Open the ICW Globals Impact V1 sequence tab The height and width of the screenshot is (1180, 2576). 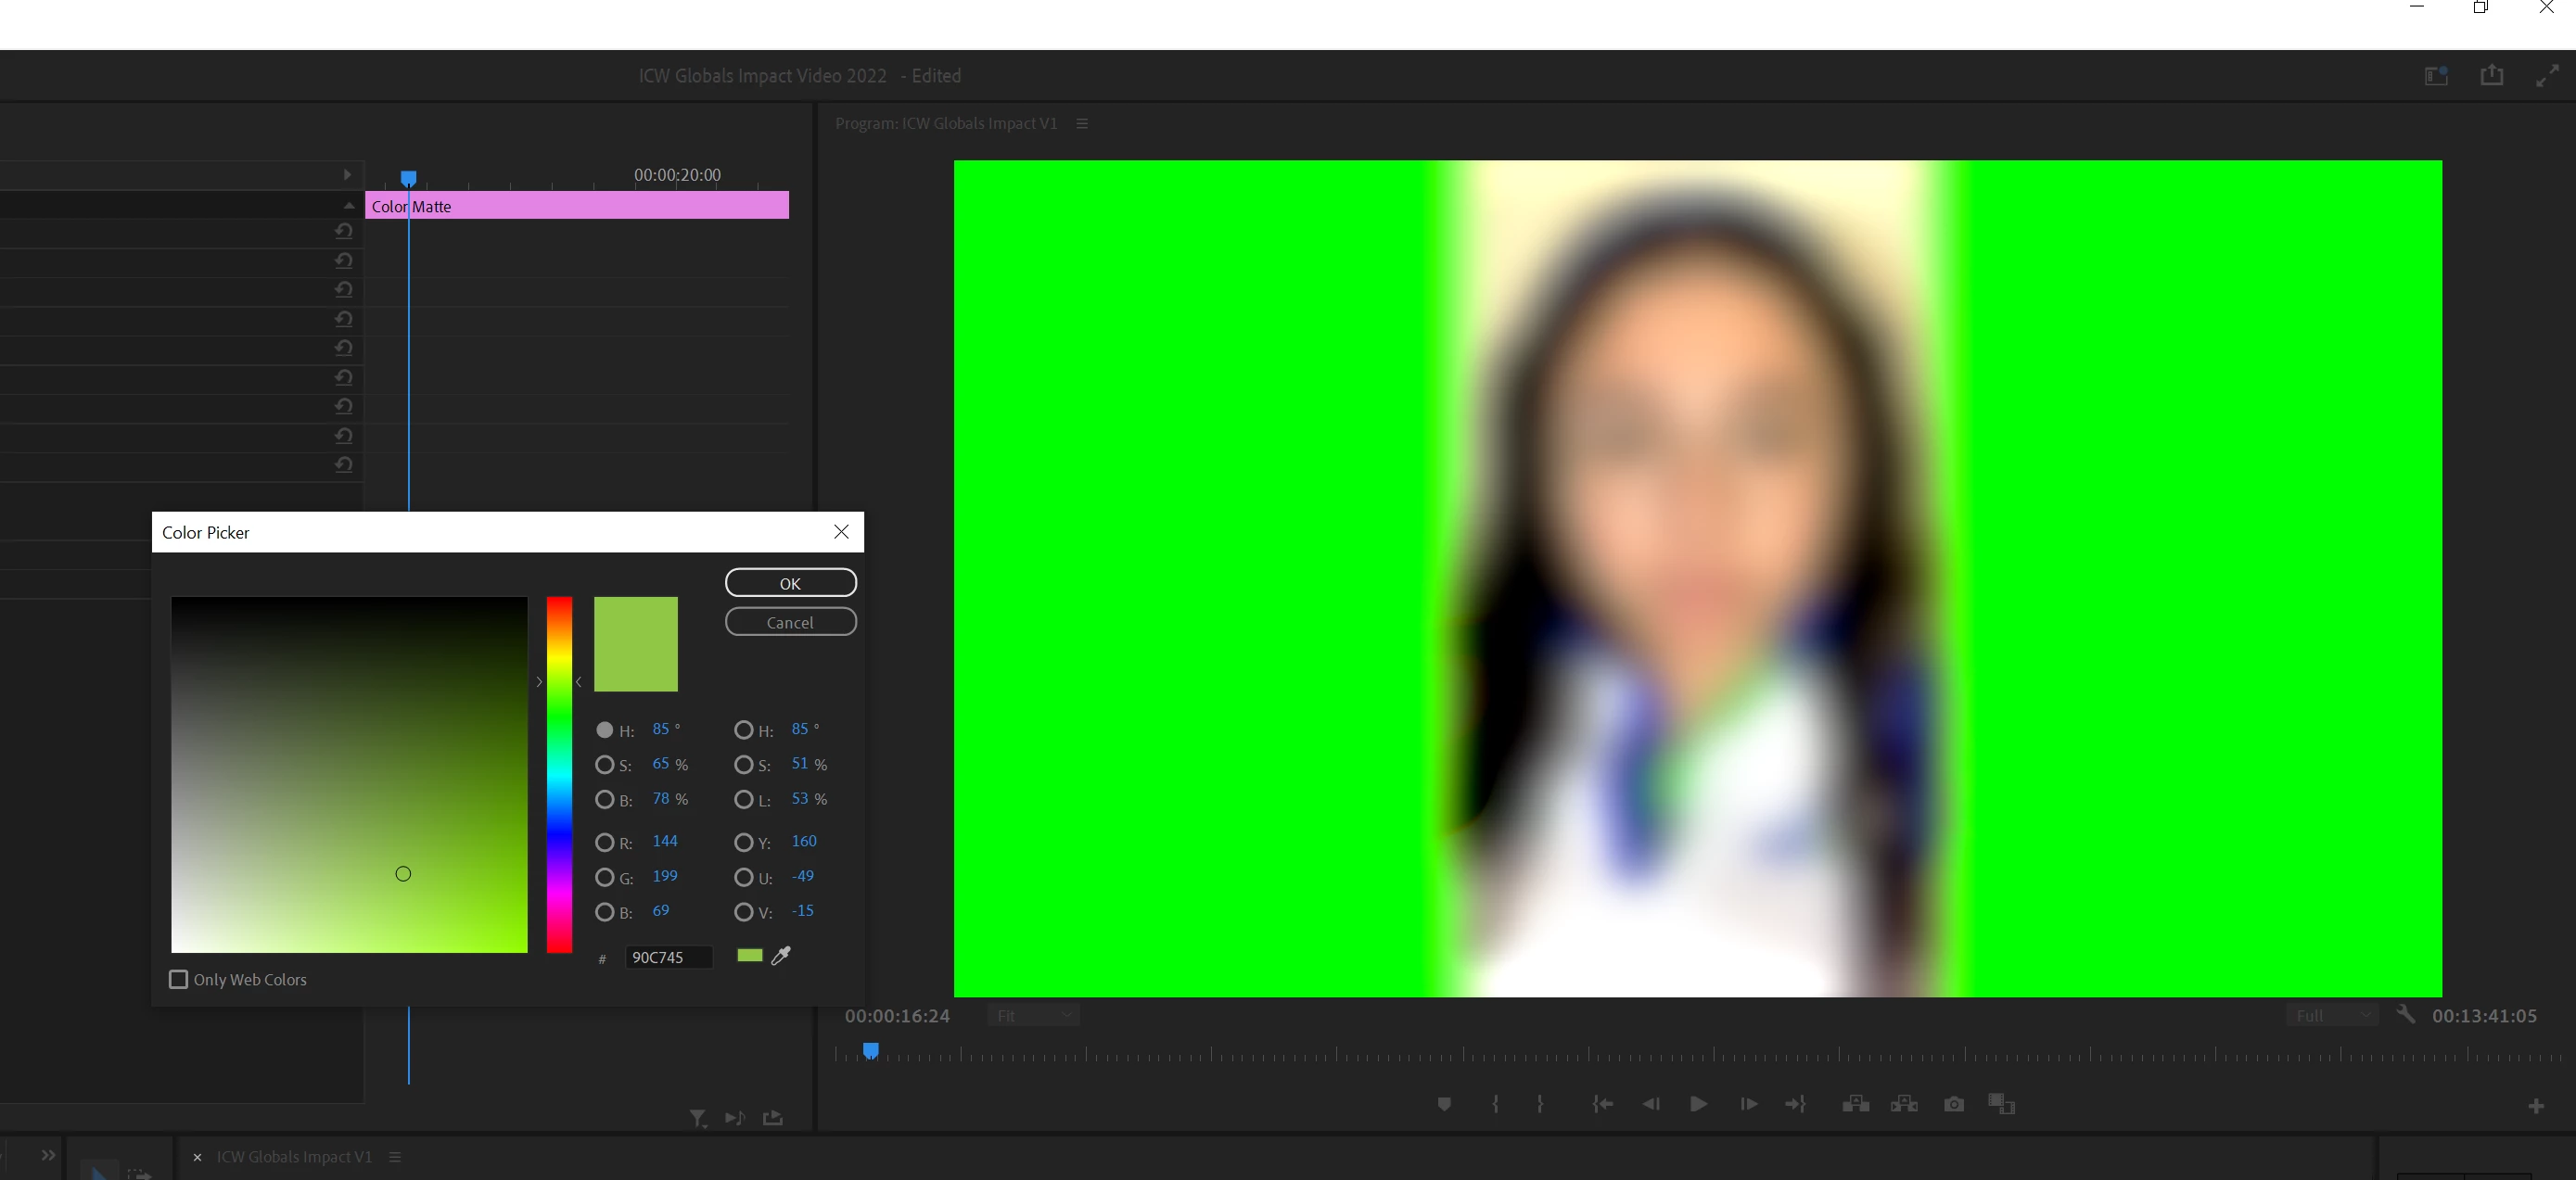click(x=294, y=1157)
